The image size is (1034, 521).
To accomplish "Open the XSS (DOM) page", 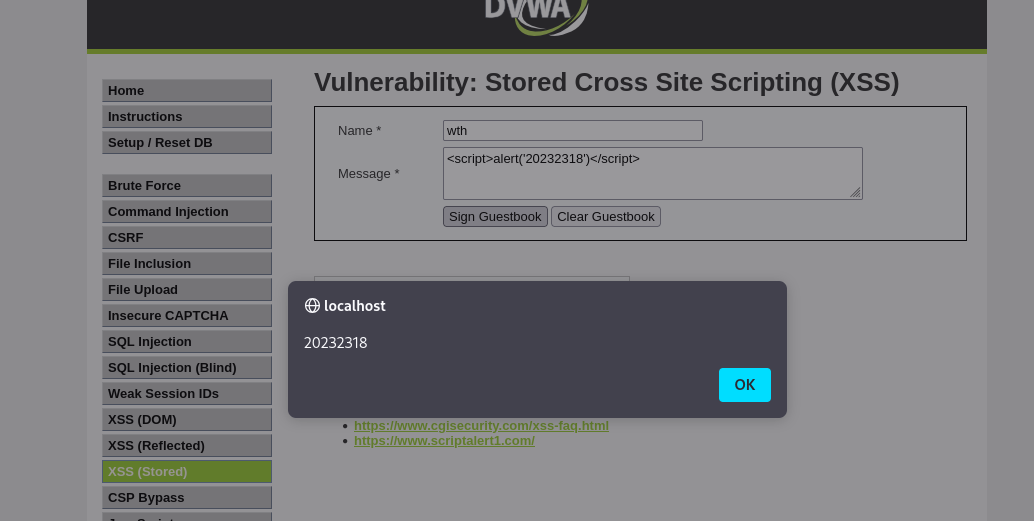I will [187, 419].
